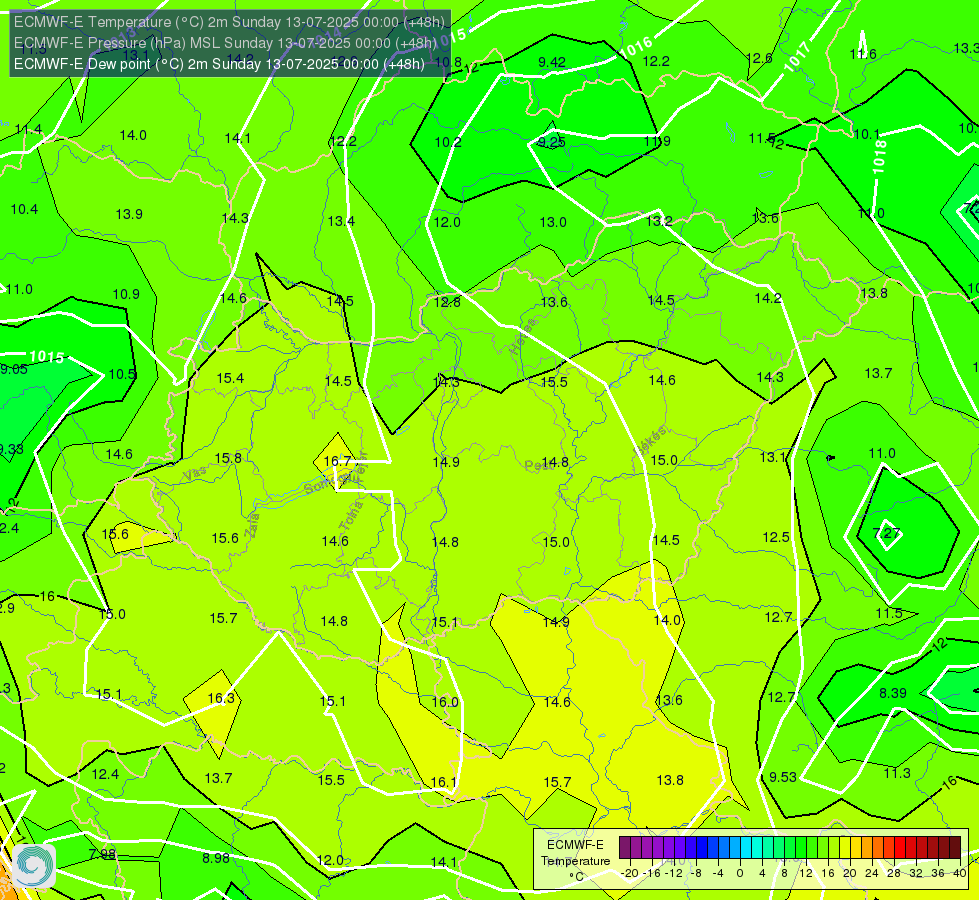The image size is (979, 900).
Task: Click the 9.05 temperature value
Action: [14, 369]
